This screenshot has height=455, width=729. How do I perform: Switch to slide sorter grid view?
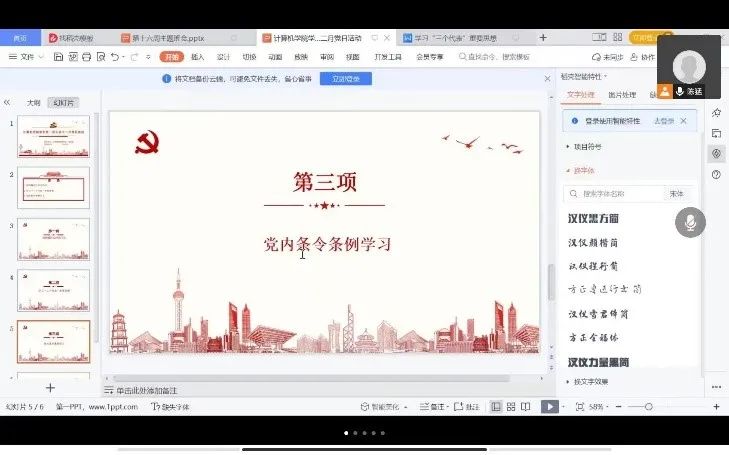(513, 407)
